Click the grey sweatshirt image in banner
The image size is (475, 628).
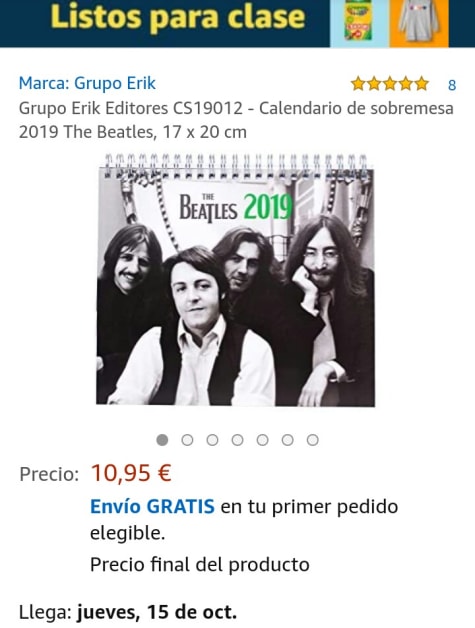[419, 22]
